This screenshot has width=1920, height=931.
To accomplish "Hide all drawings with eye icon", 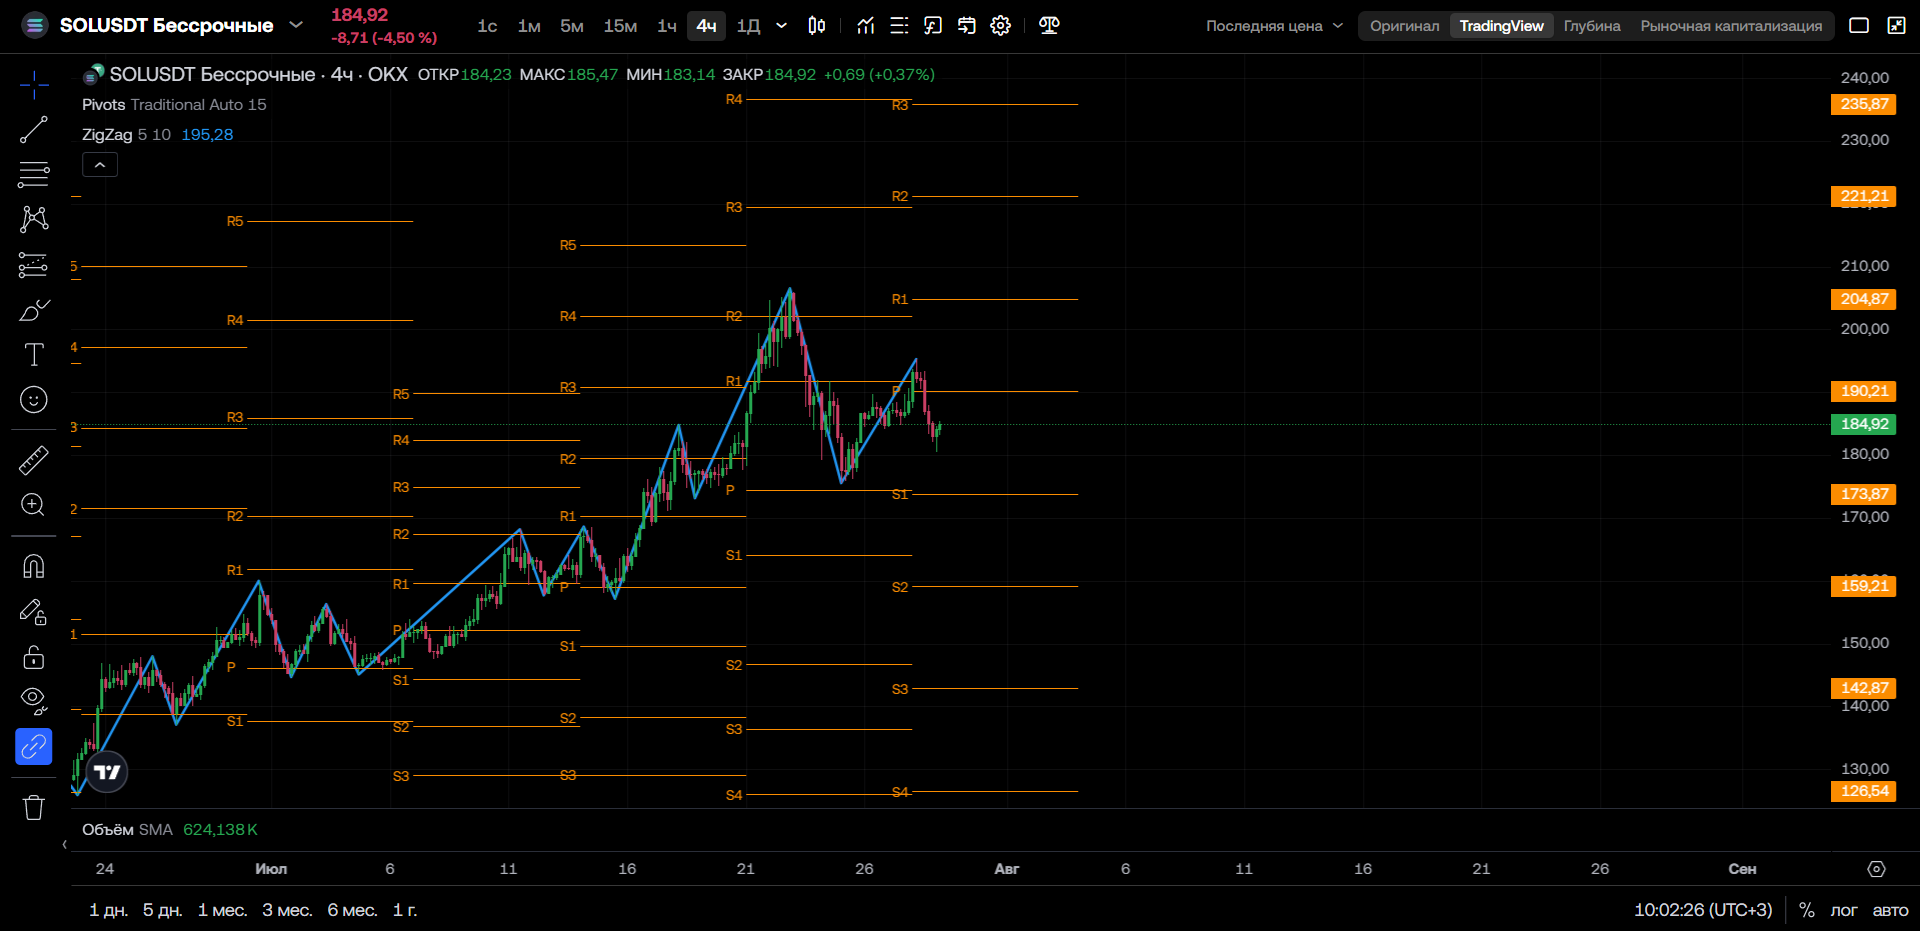I will coord(33,701).
